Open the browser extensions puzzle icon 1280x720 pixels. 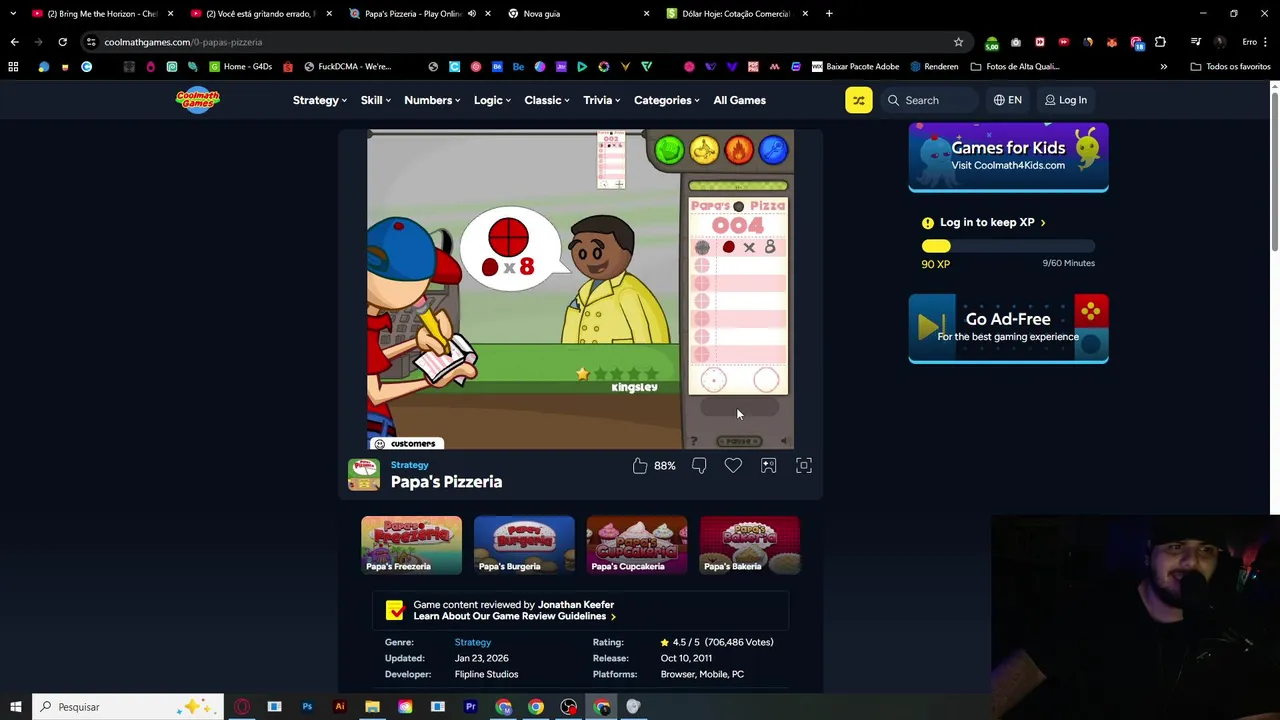tap(1160, 42)
